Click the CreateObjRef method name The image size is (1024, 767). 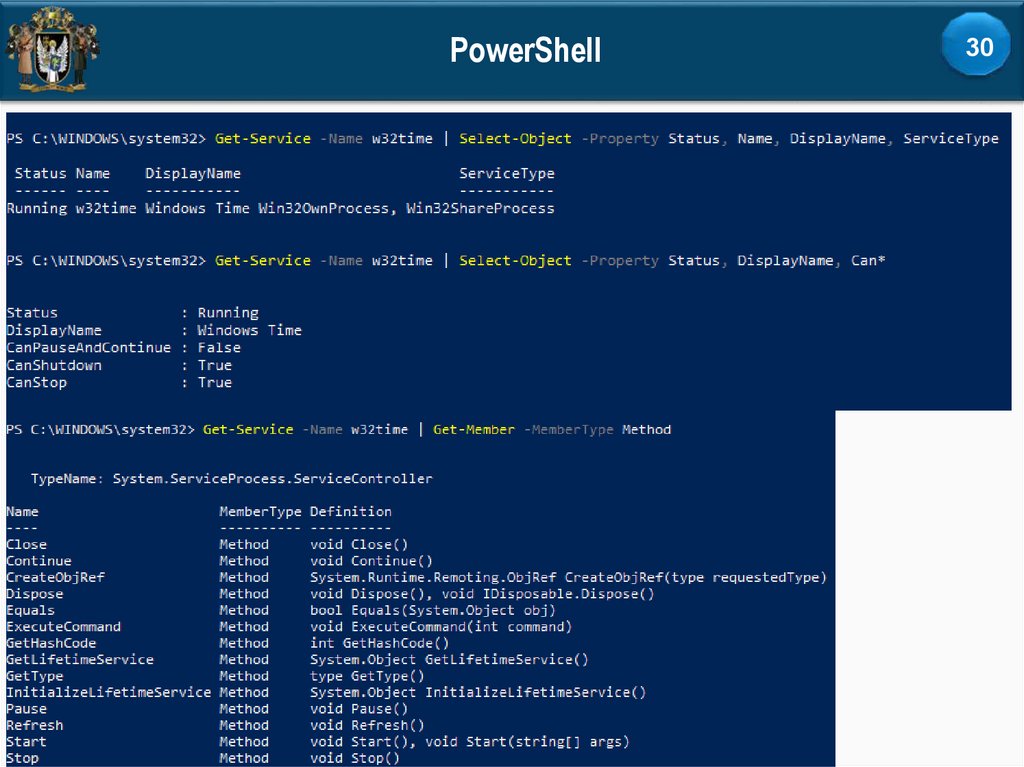(x=56, y=577)
